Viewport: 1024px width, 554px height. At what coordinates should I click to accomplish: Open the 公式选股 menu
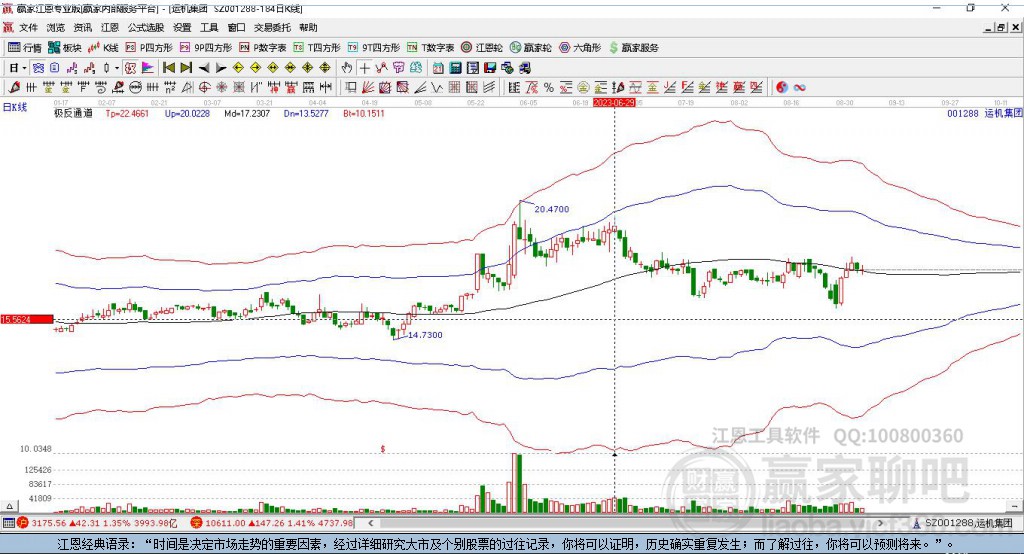146,27
